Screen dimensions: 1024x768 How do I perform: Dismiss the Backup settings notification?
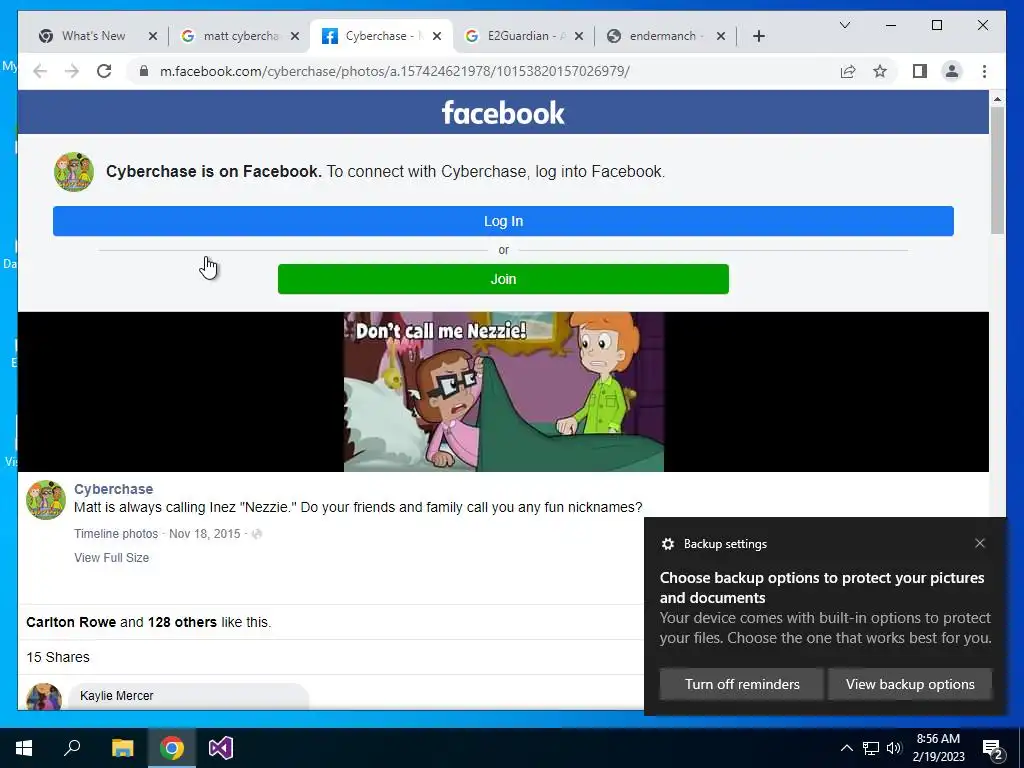980,543
